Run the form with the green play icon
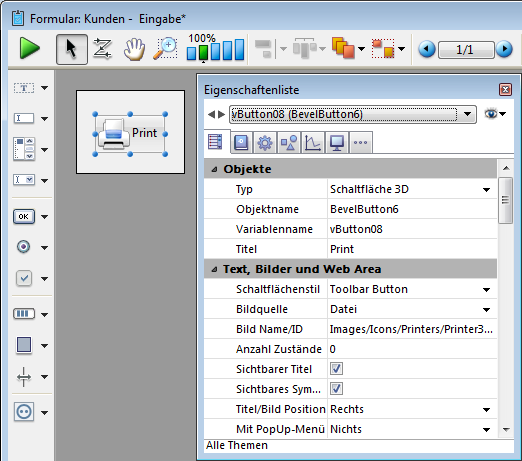The width and height of the screenshot is (522, 461). pyautogui.click(x=30, y=49)
